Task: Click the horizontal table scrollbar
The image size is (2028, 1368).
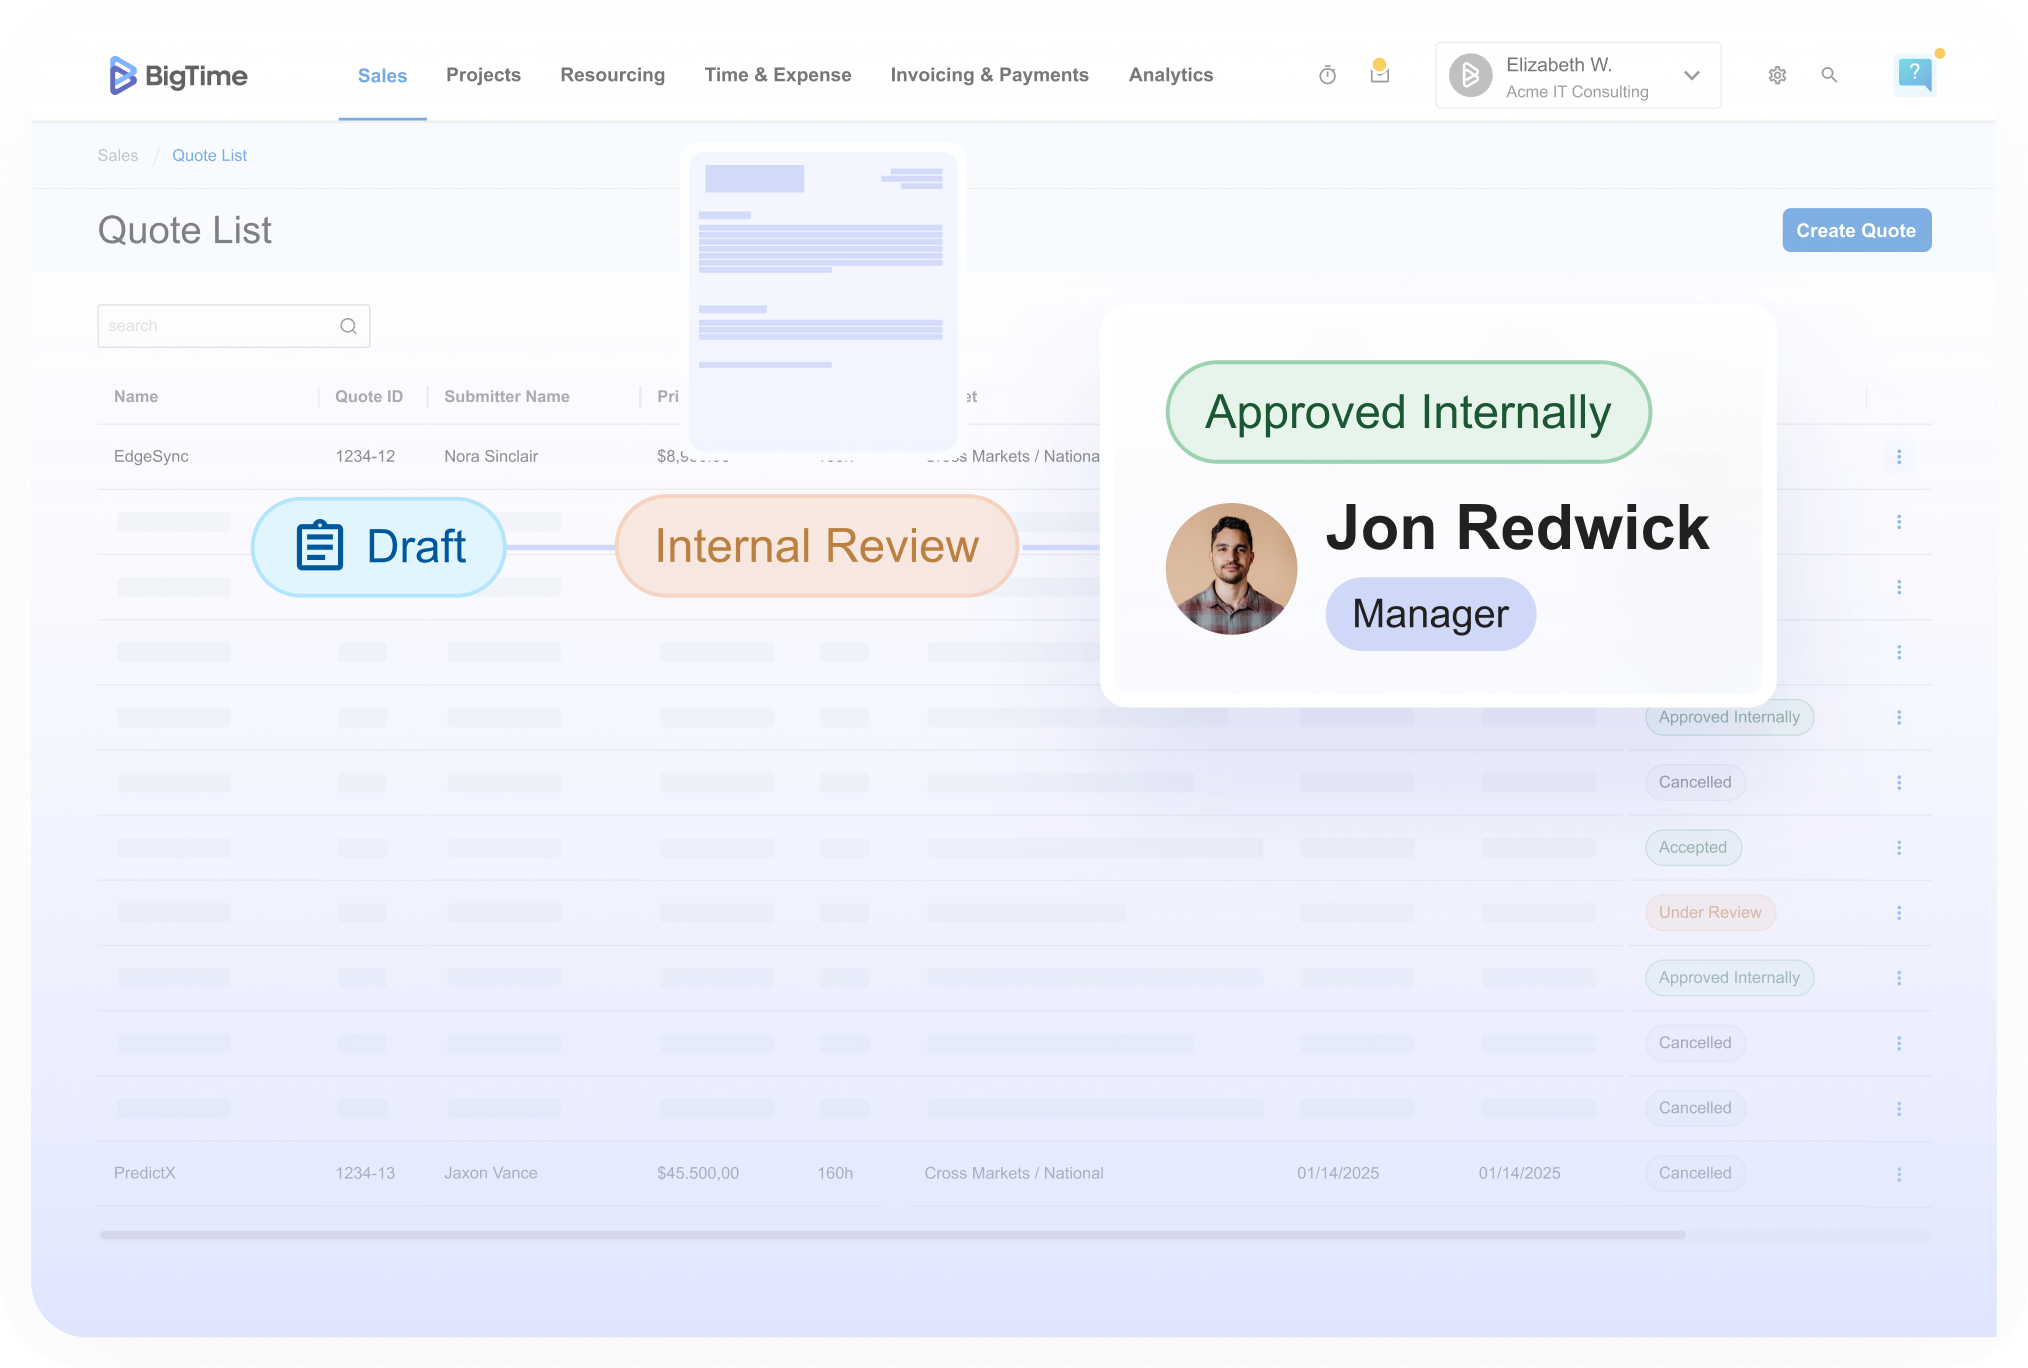Action: [x=890, y=1235]
